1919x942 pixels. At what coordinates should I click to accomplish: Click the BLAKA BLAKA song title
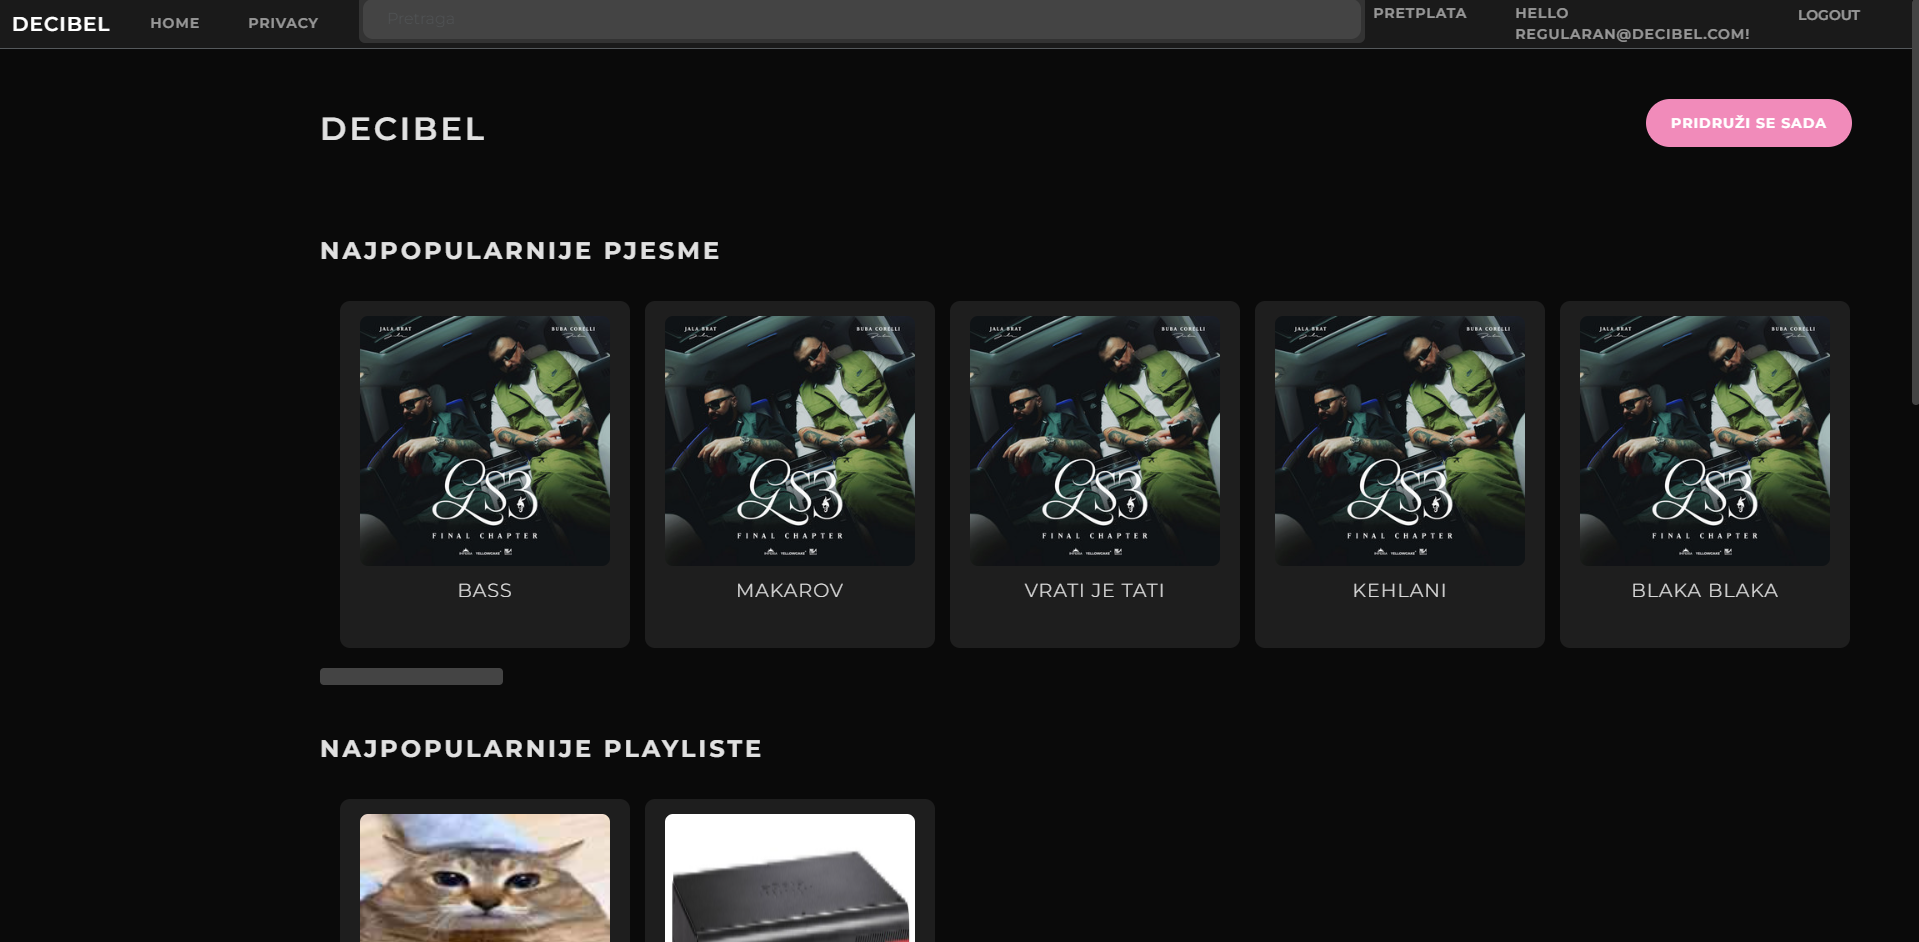1705,590
